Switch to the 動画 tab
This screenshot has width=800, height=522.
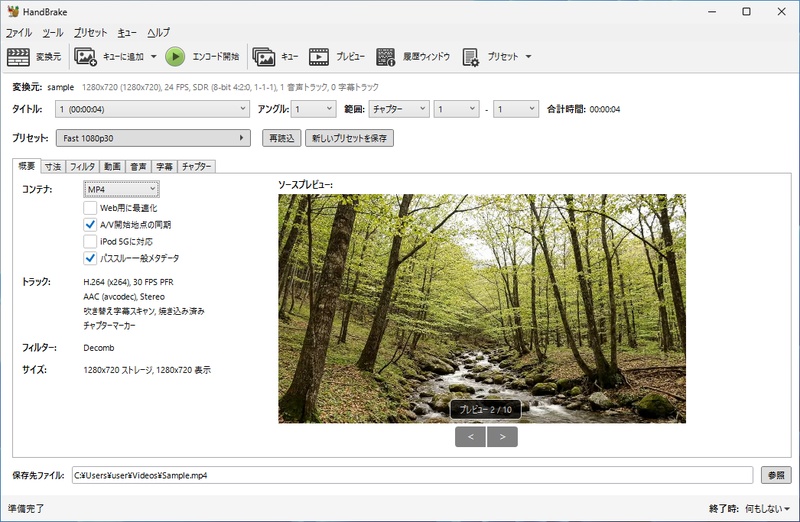click(x=112, y=166)
